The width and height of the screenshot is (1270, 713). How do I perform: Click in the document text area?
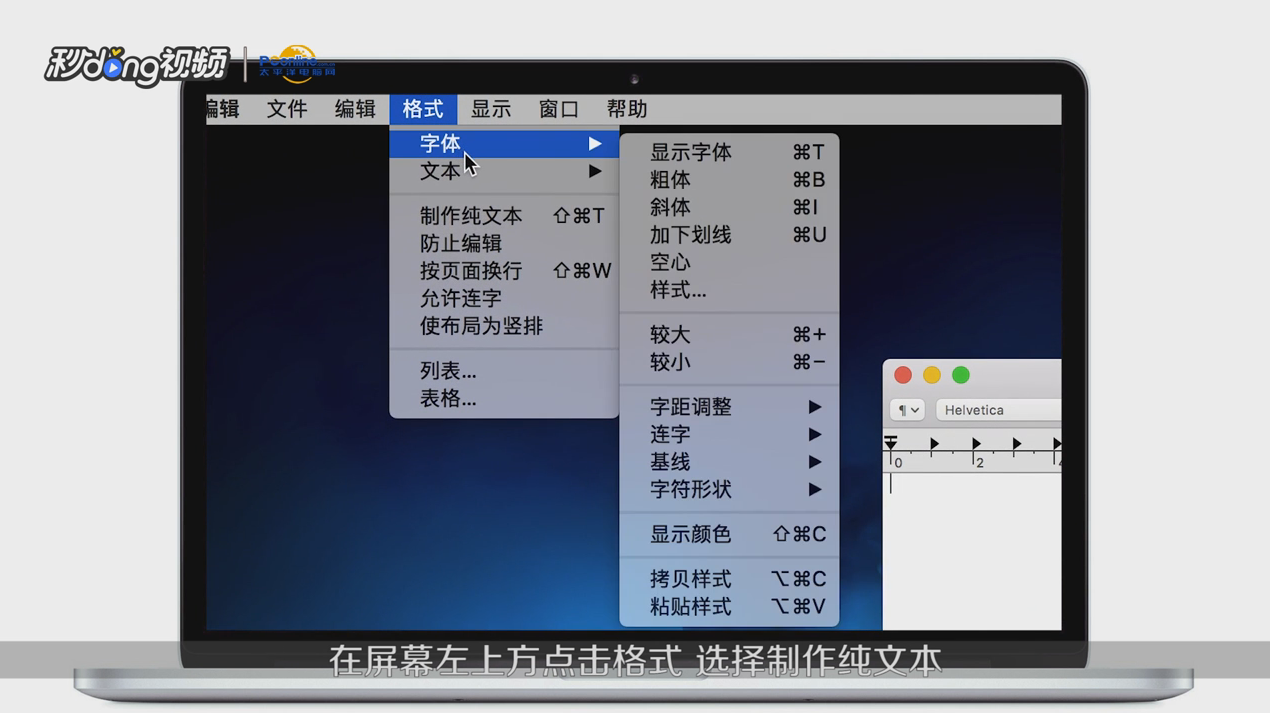[972, 550]
